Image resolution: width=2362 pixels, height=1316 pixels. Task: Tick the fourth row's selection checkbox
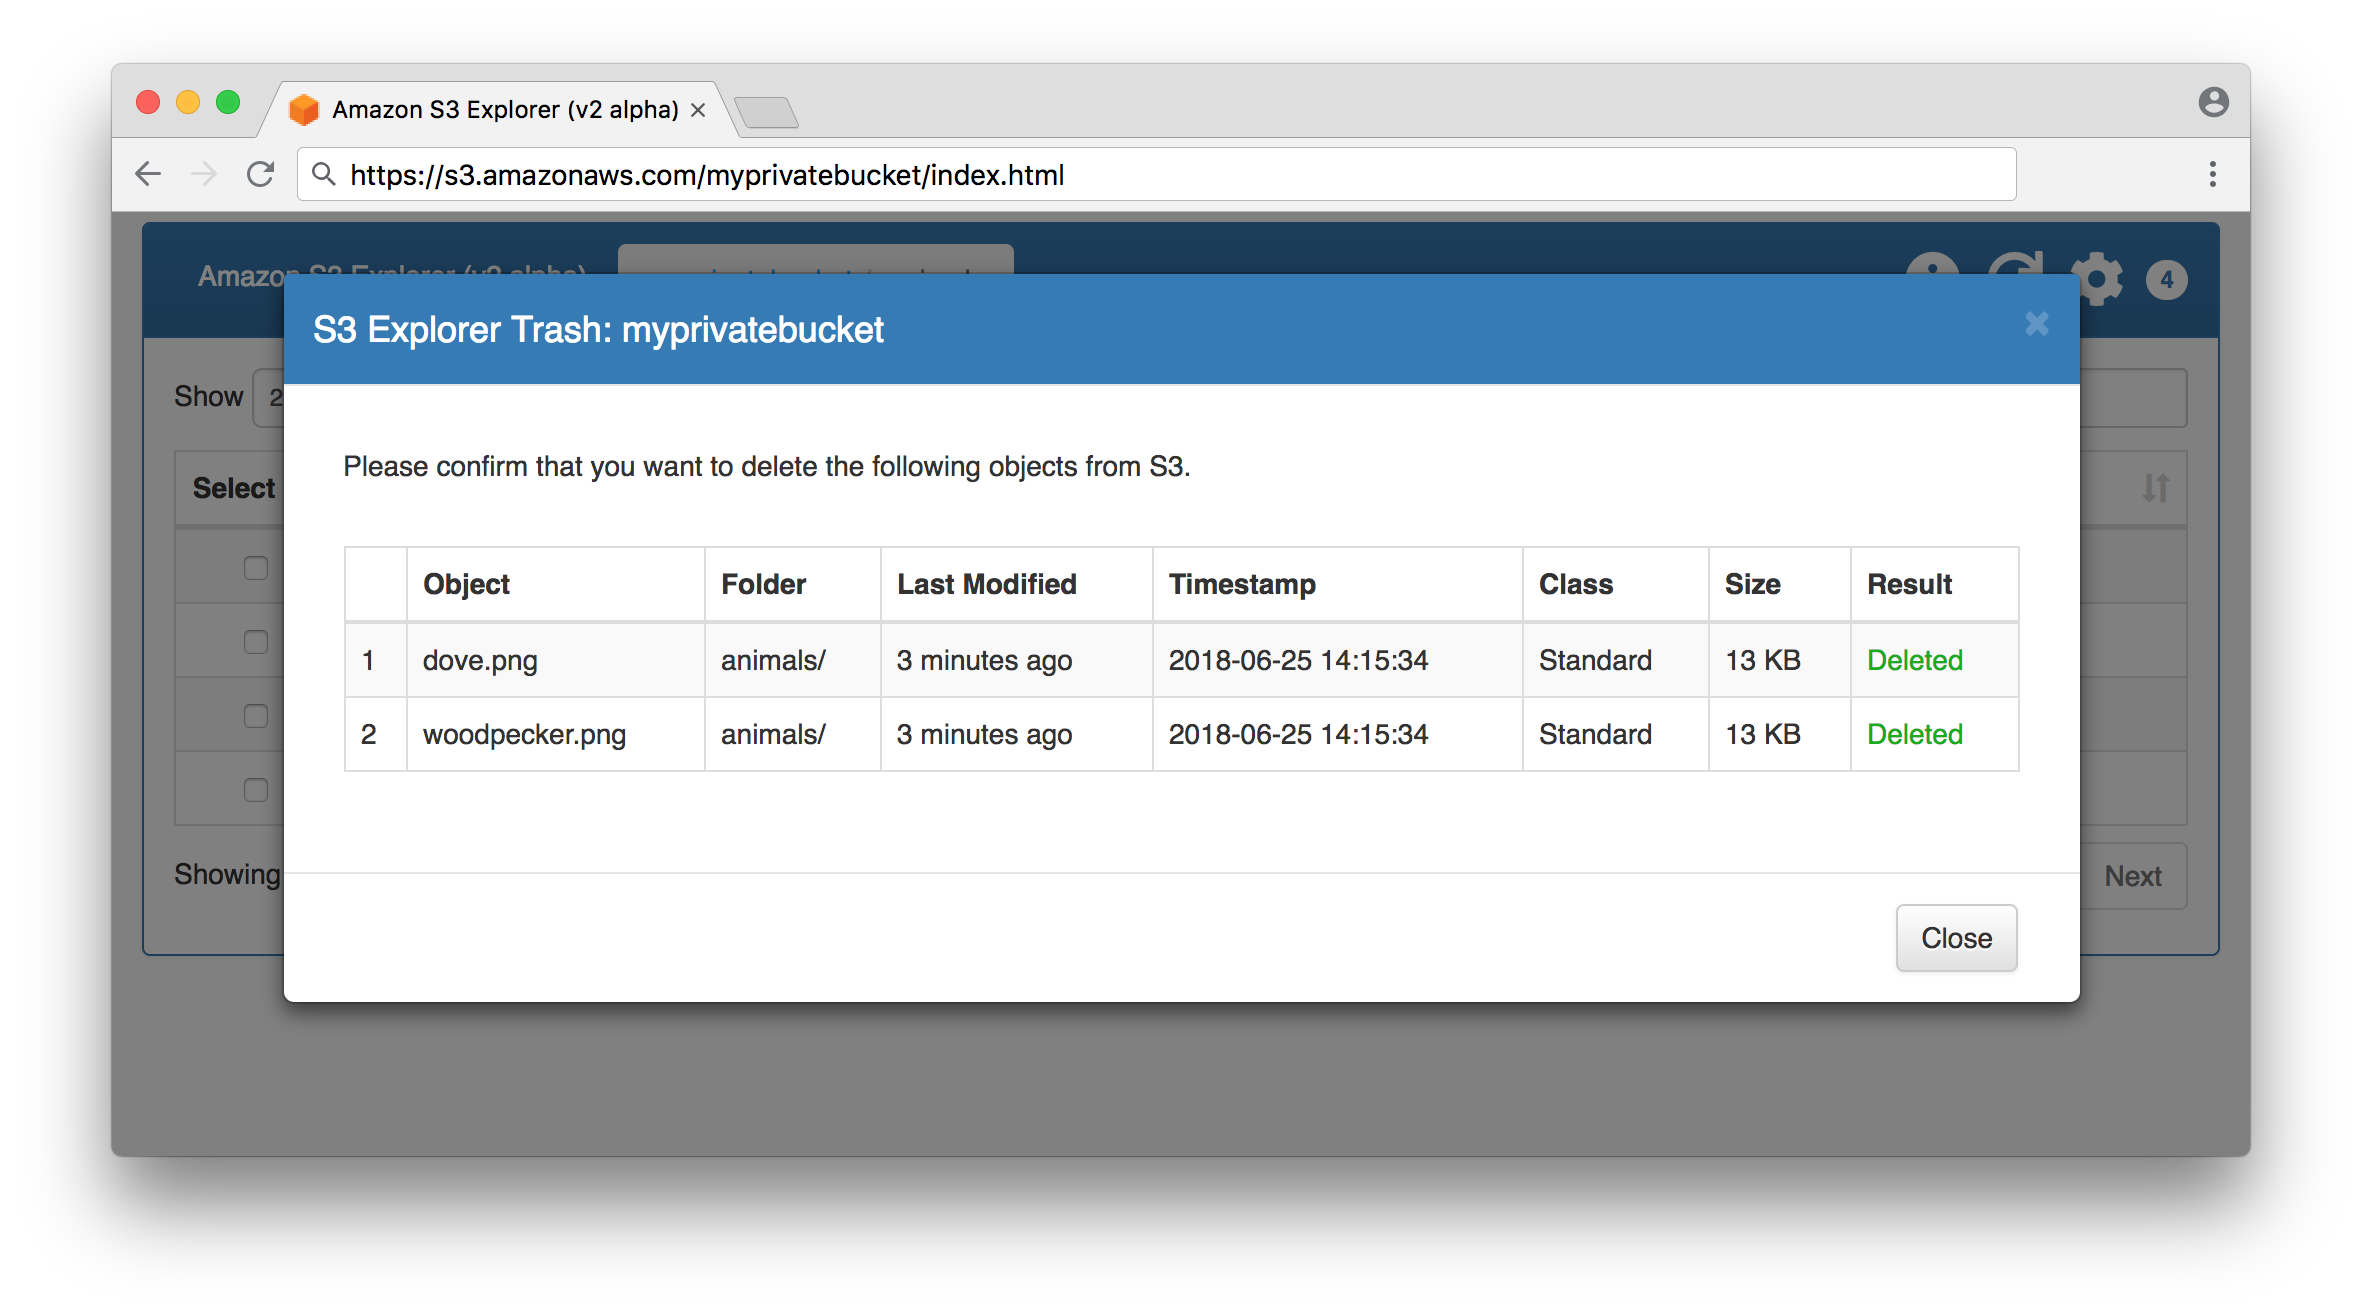coord(256,790)
